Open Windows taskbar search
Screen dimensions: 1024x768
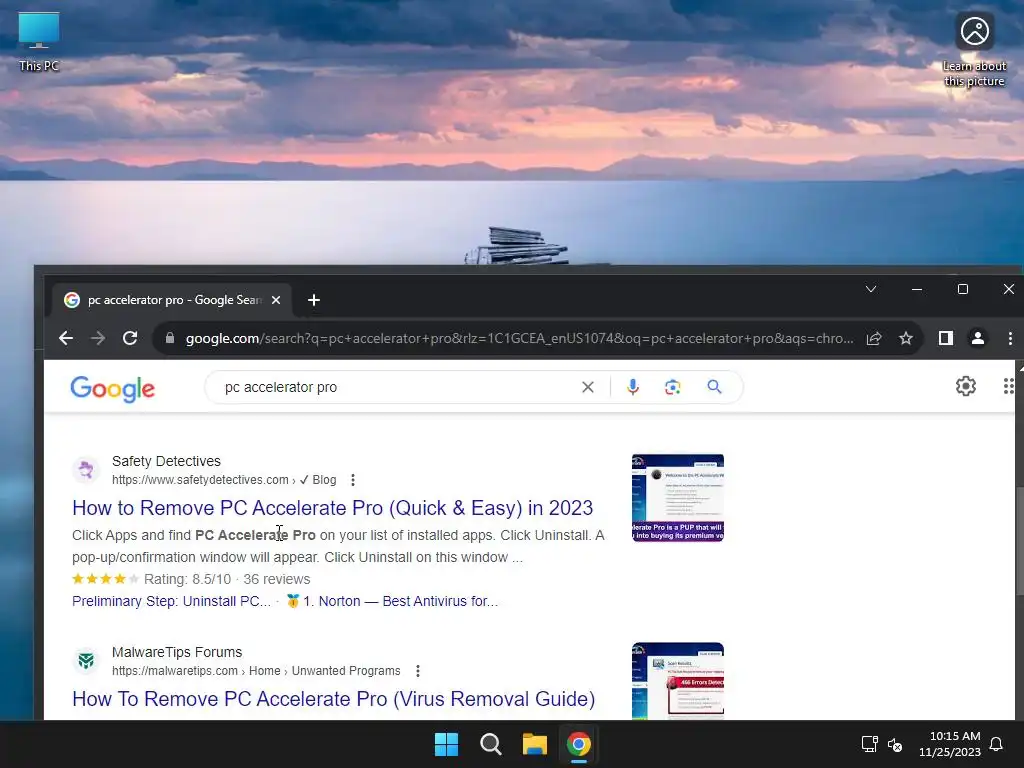pyautogui.click(x=490, y=744)
